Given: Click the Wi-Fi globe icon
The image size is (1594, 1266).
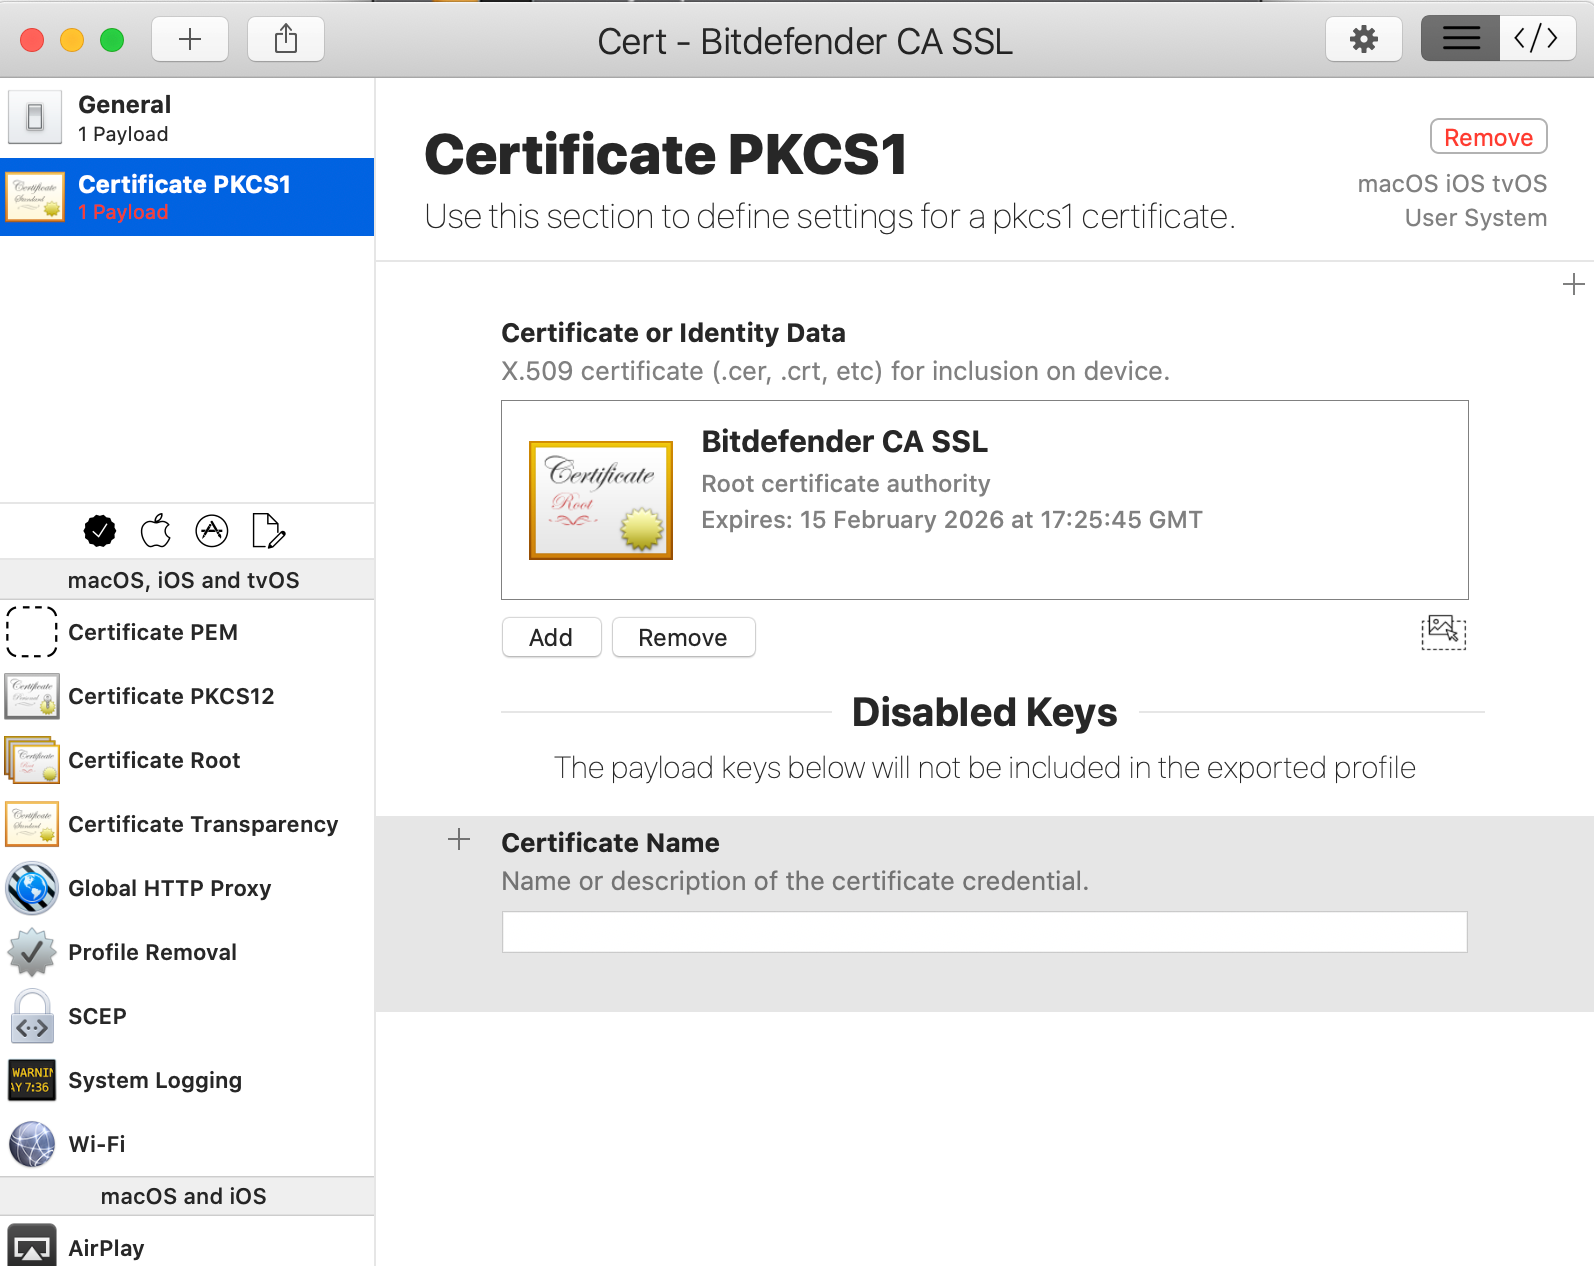Looking at the screenshot, I should (x=32, y=1144).
